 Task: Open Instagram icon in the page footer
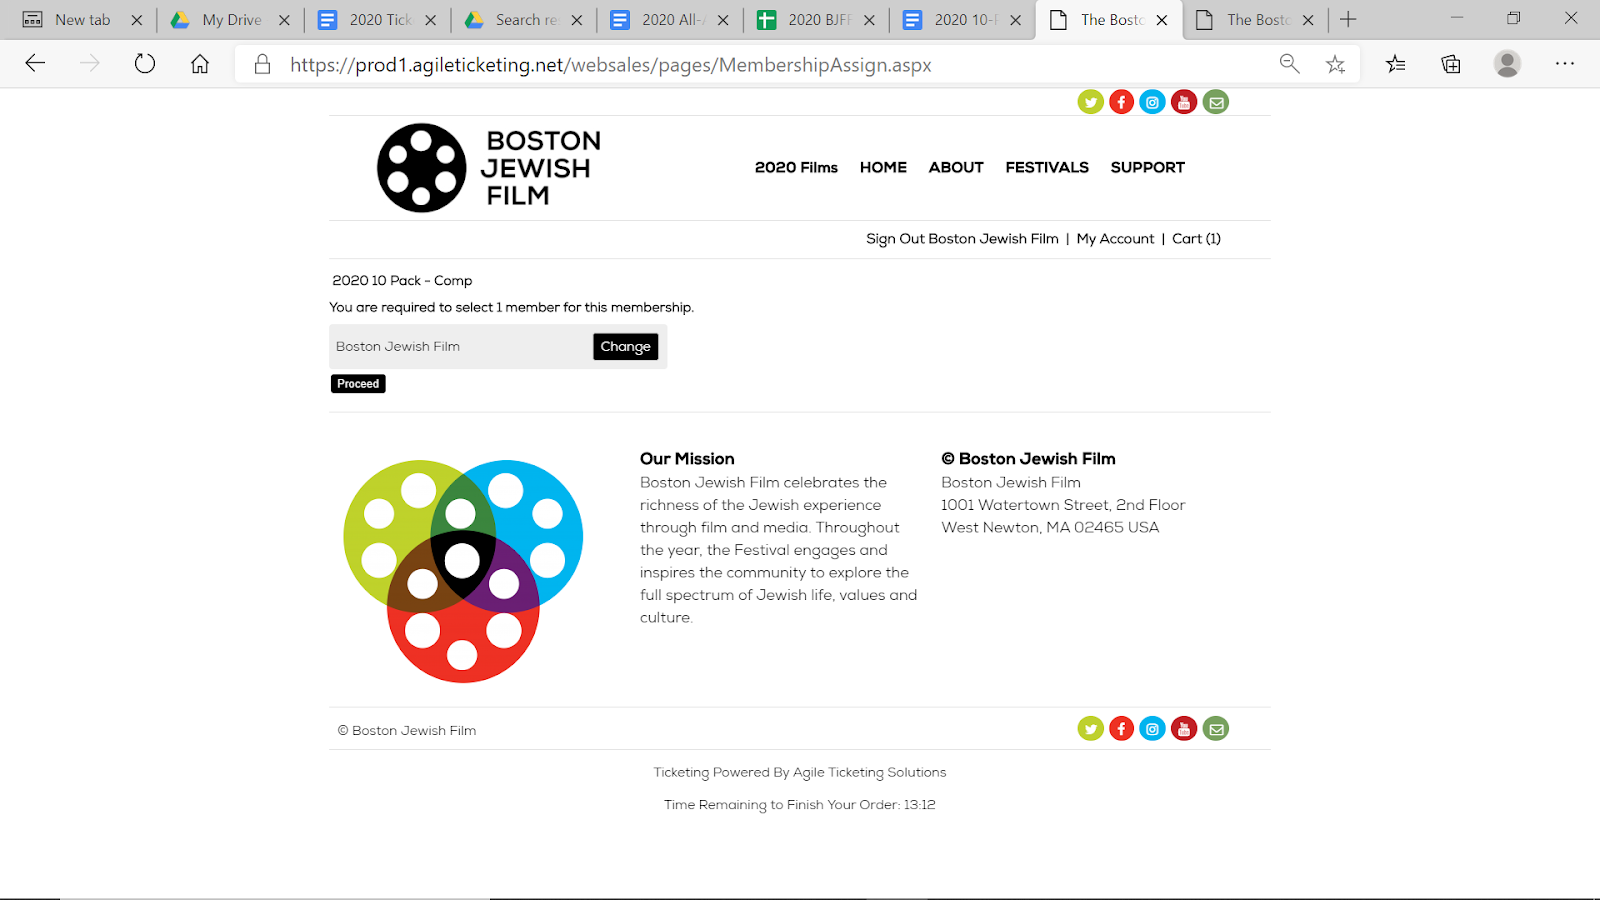pyautogui.click(x=1152, y=729)
